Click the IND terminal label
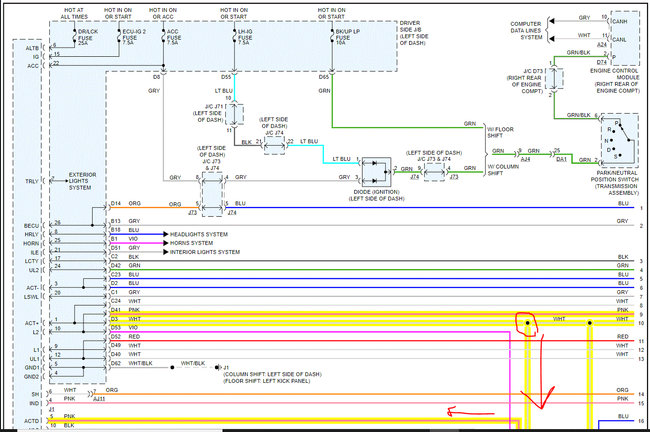The image size is (650, 432). tap(34, 403)
